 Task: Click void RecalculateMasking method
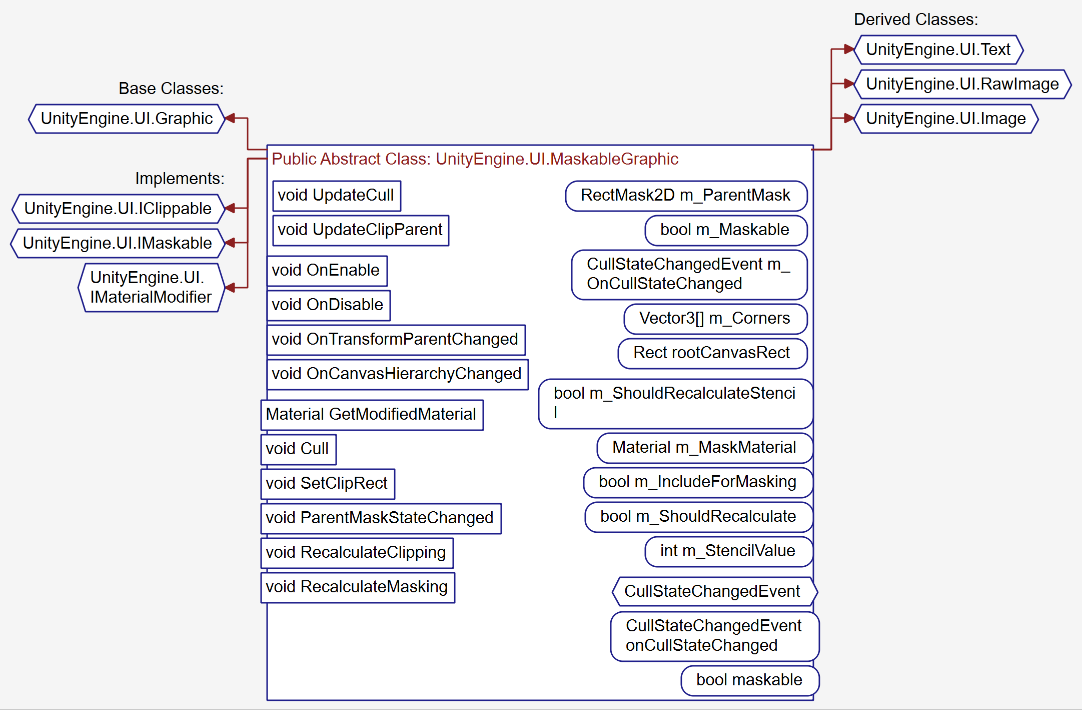pos(357,587)
